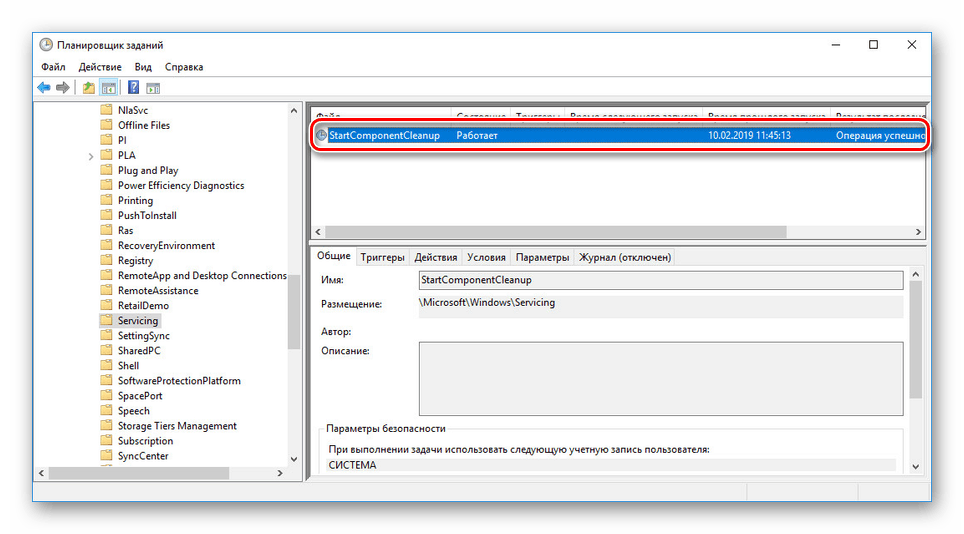The image size is (964, 534).
Task: Go back with the blue arrow
Action: click(x=44, y=88)
